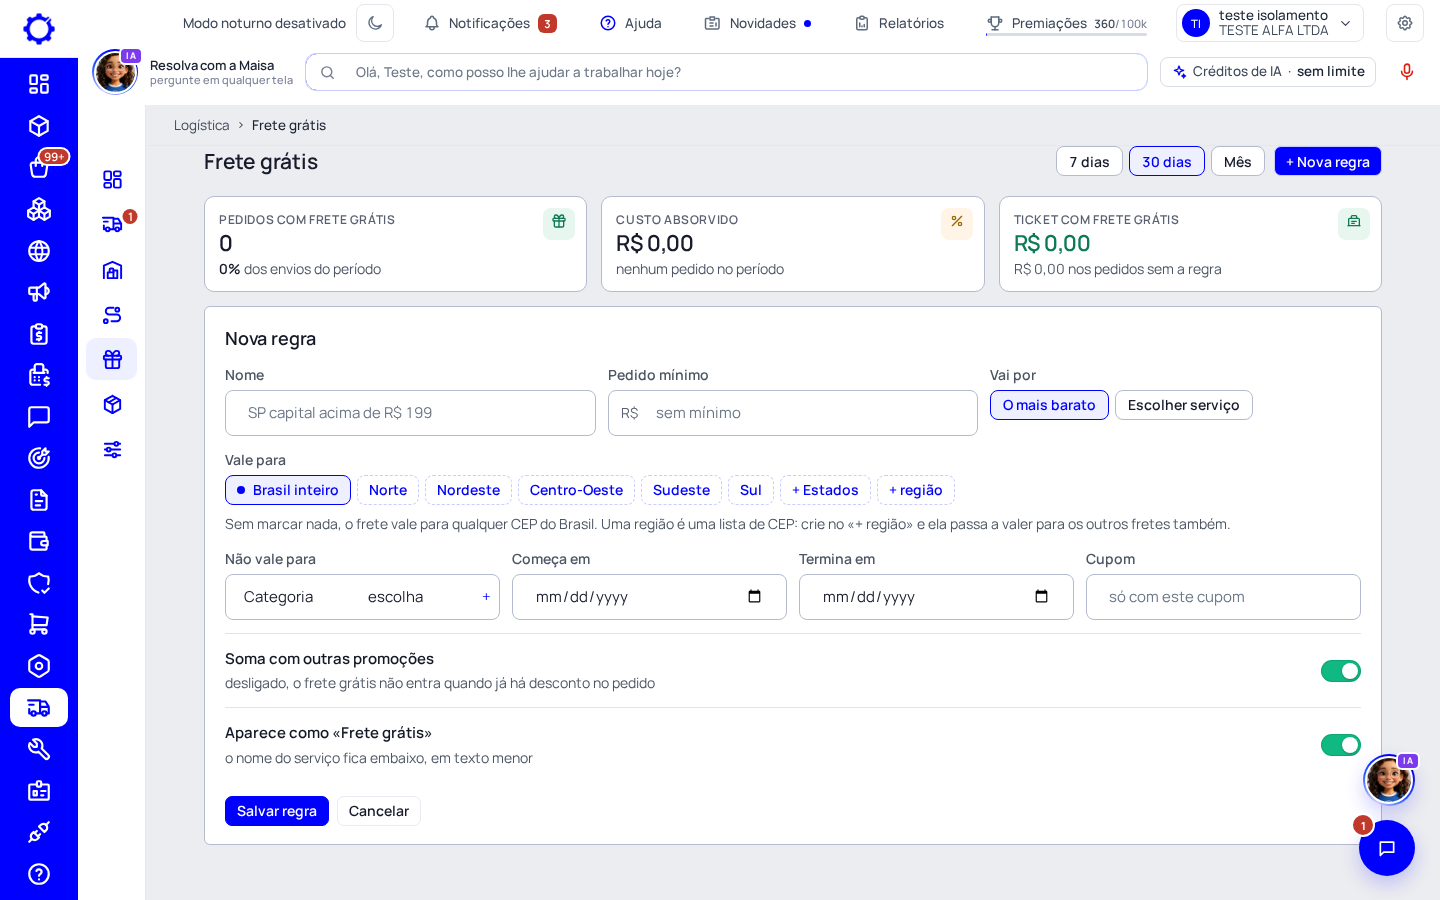Click the Maisa assistant search field
This screenshot has height=900, width=1440.
tap(726, 72)
